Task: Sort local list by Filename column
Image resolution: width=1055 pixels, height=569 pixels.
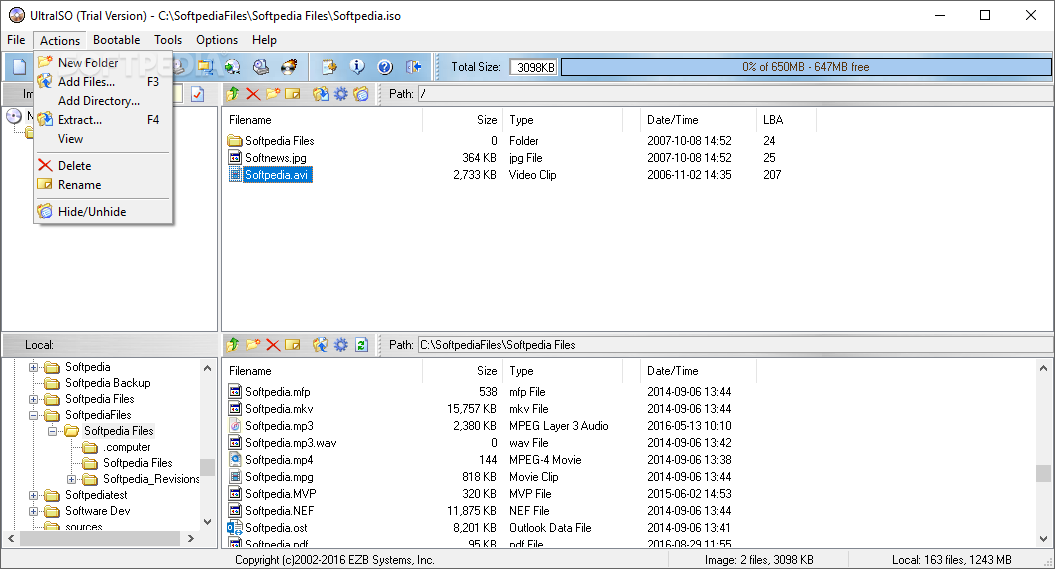Action: tap(322, 371)
